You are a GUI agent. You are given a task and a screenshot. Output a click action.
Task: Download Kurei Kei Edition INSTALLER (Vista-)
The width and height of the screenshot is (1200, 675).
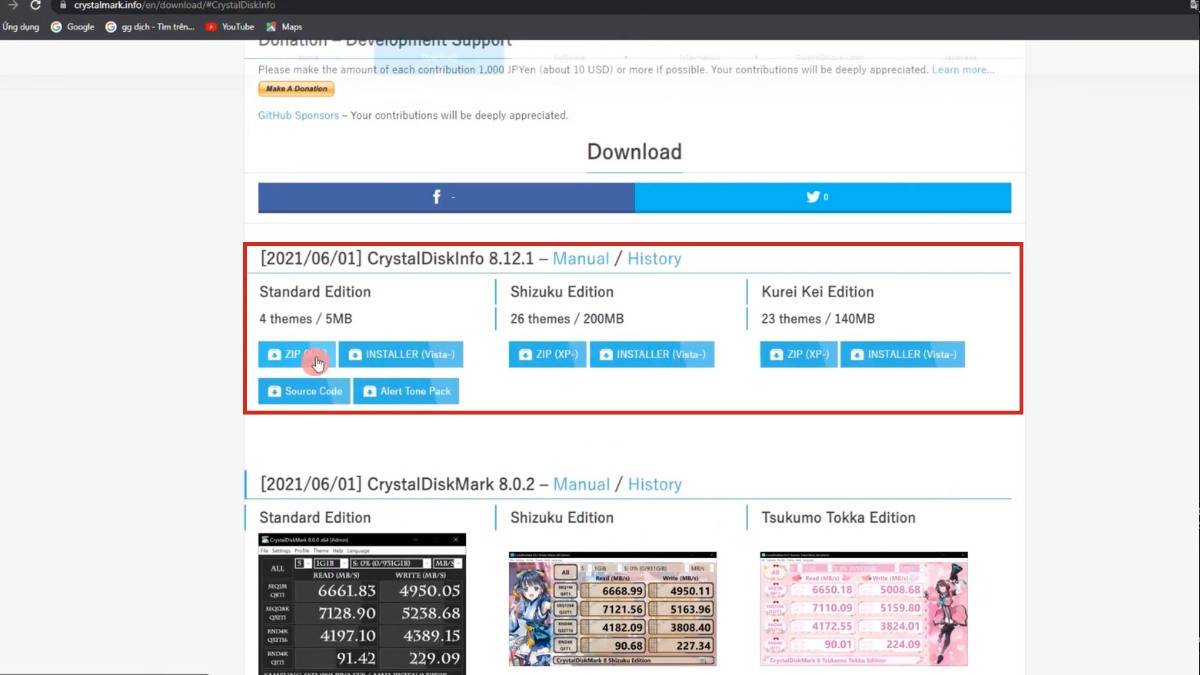903,354
